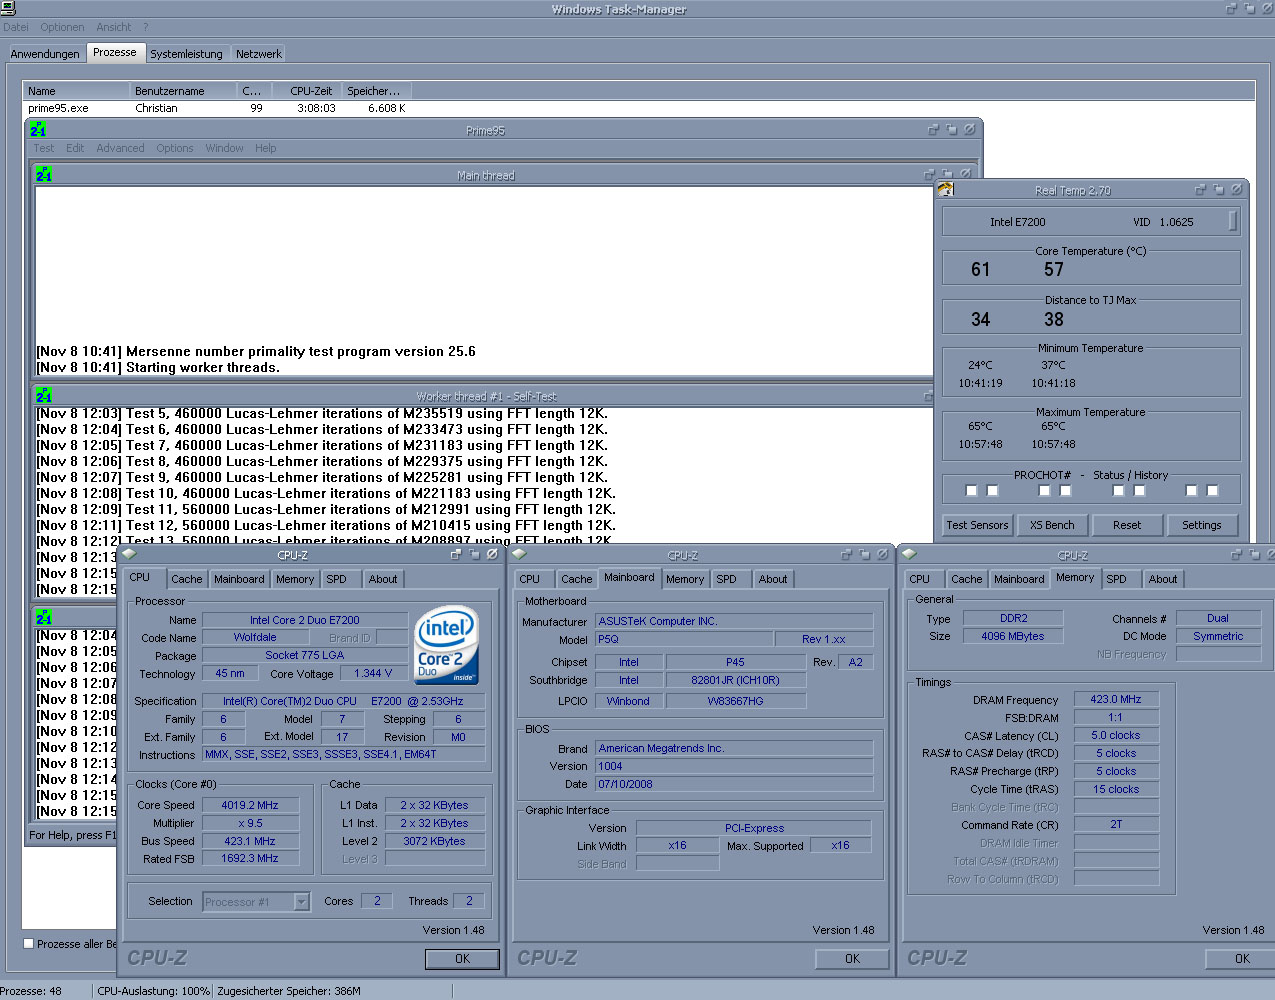Click the Rated FSB value 1692.3 MHz
The image size is (1275, 1000).
(x=250, y=859)
